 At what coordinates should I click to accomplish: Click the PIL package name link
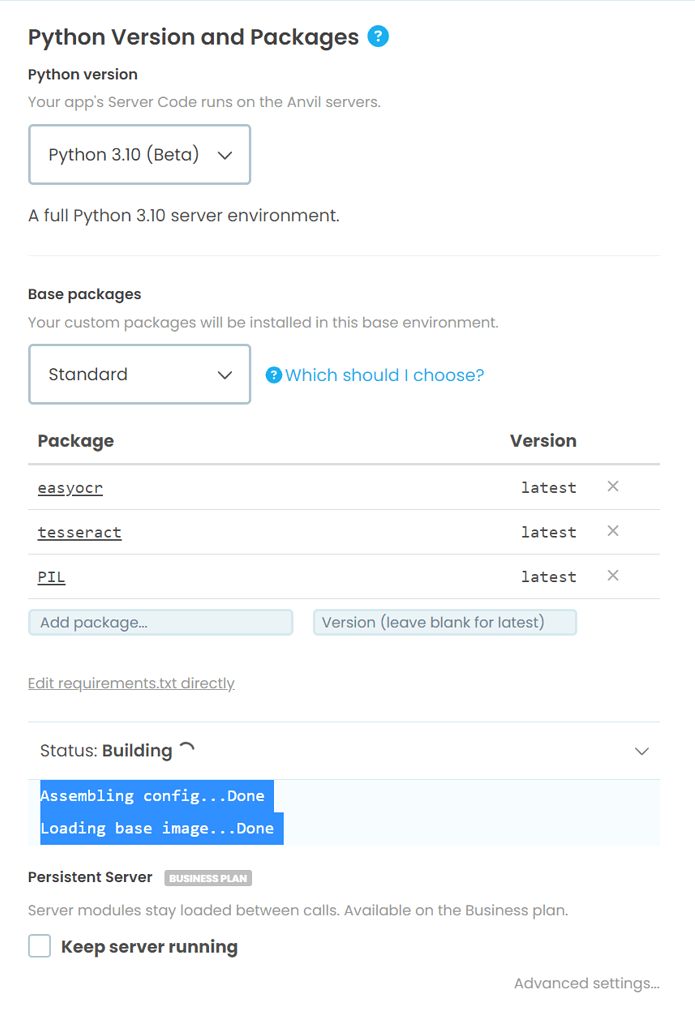coord(51,577)
